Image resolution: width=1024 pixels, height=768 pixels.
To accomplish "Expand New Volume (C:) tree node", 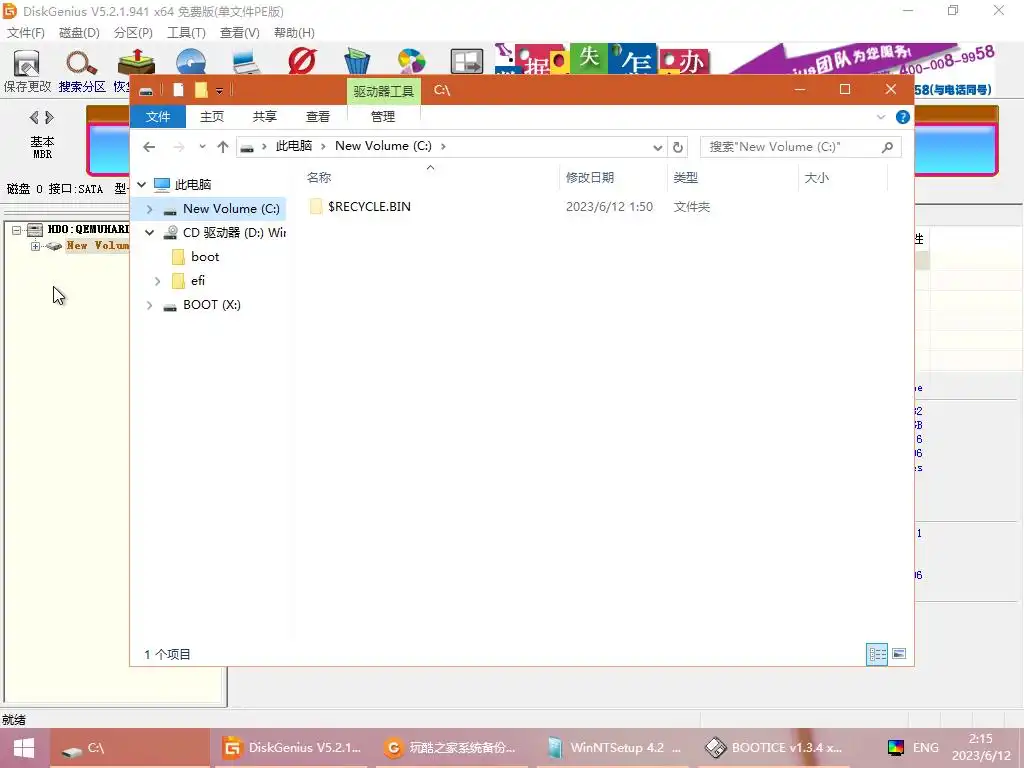I will [x=150, y=209].
